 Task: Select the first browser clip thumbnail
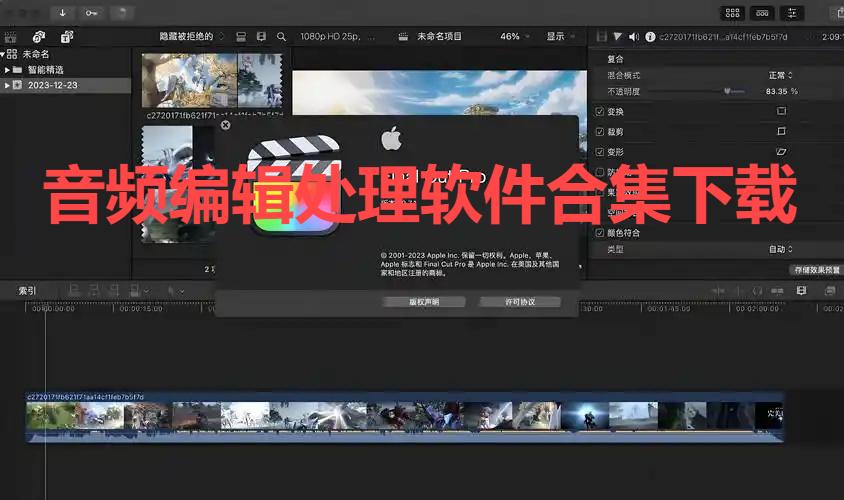click(212, 80)
